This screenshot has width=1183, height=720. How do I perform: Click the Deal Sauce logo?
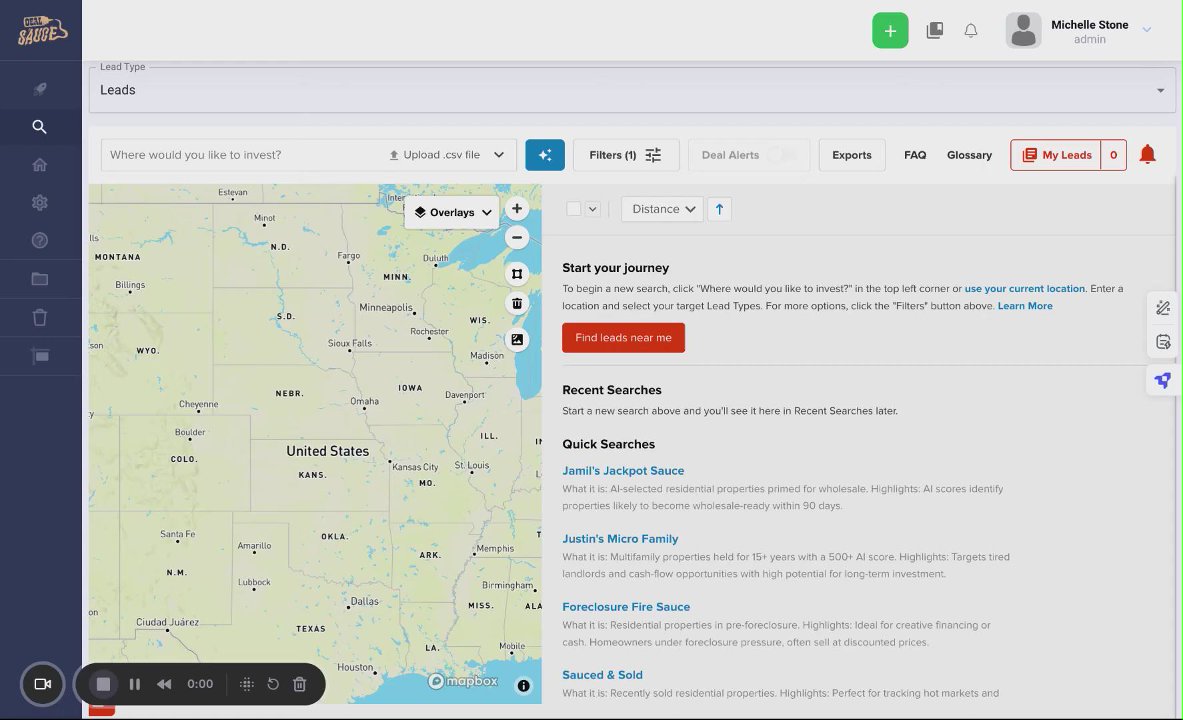(x=42, y=30)
